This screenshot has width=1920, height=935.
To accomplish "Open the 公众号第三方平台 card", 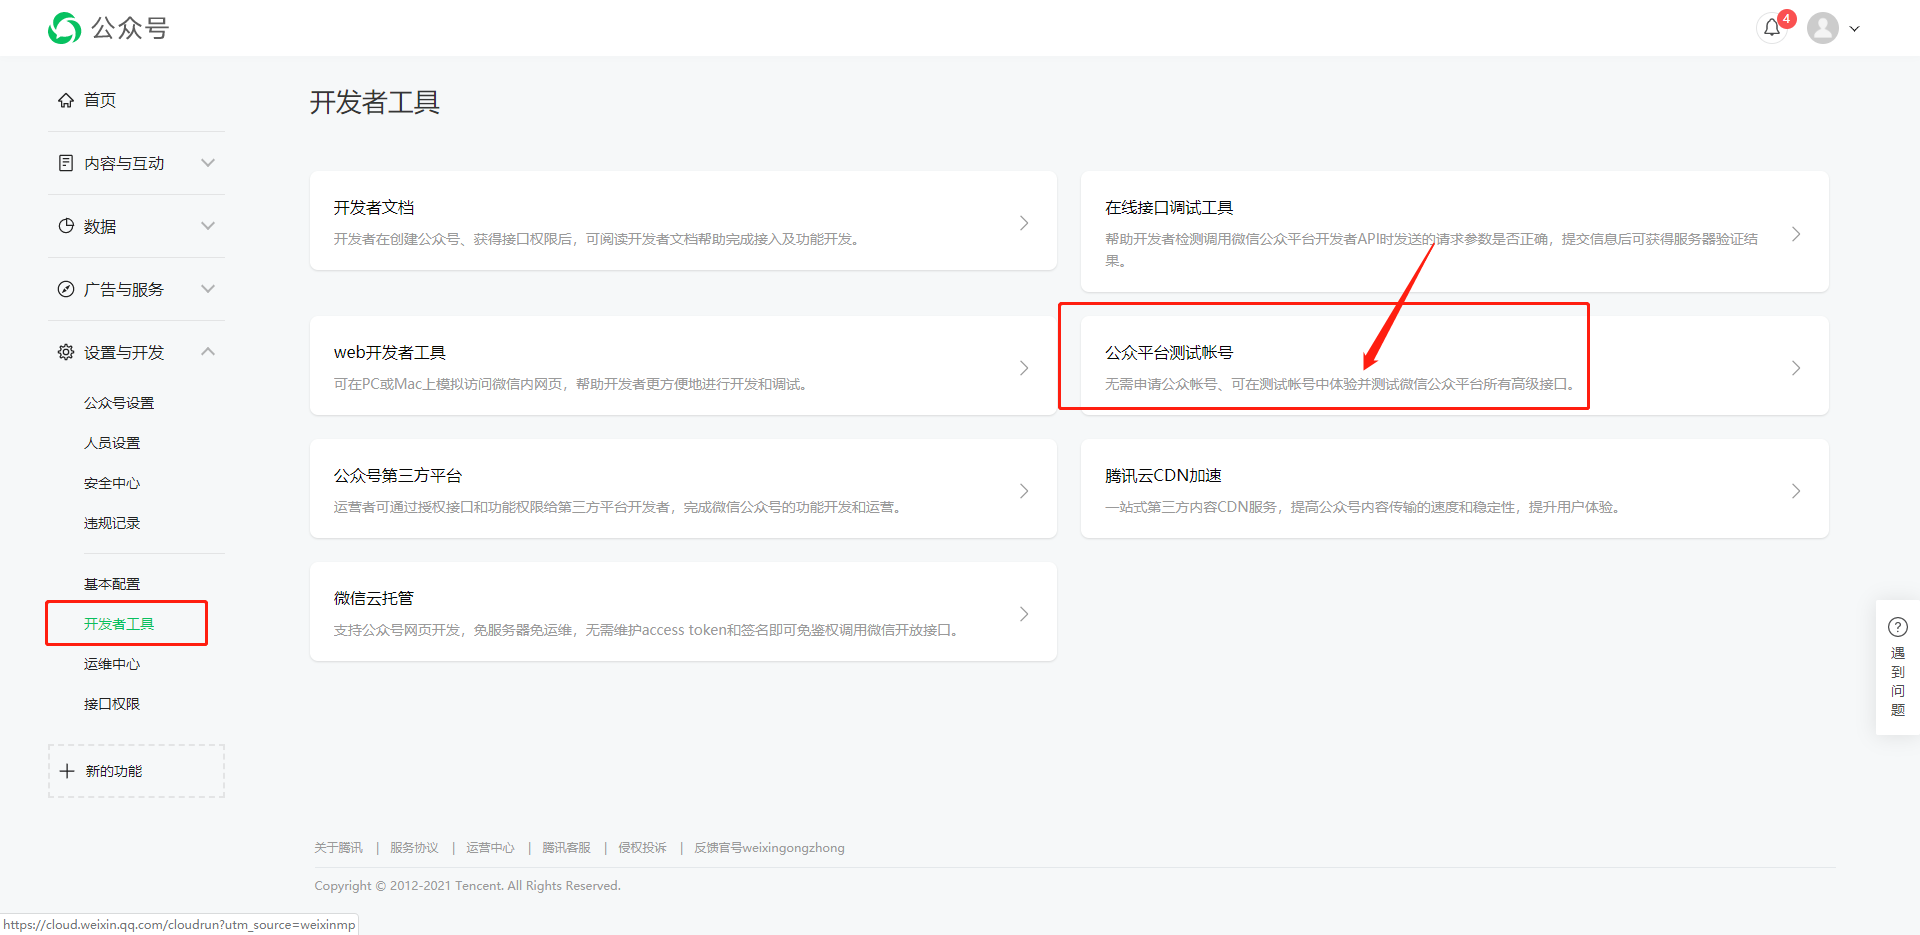I will [683, 489].
